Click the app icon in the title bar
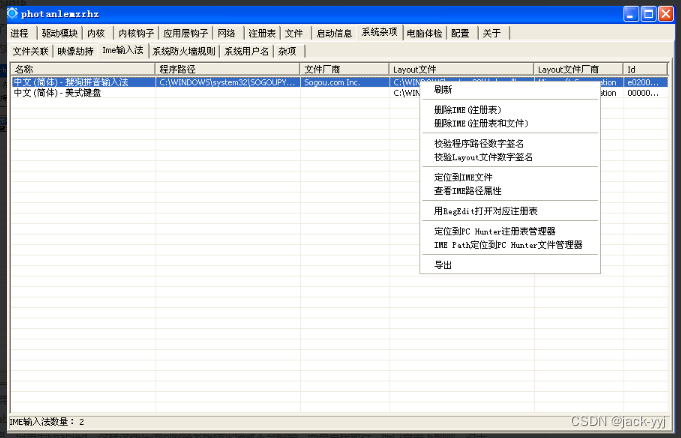Screen dimensions: 681x438 click(x=13, y=13)
